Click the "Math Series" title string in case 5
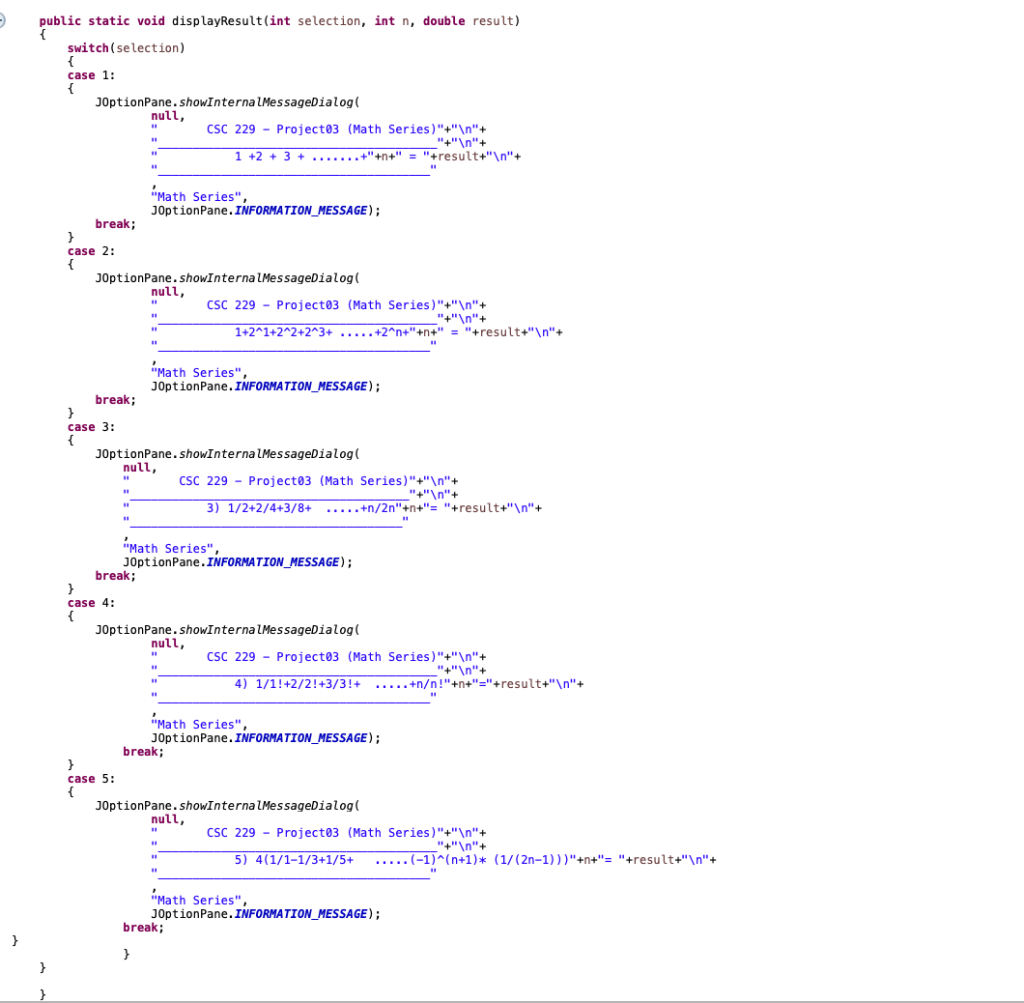Viewport: 1024px width, 1003px height. [x=196, y=900]
